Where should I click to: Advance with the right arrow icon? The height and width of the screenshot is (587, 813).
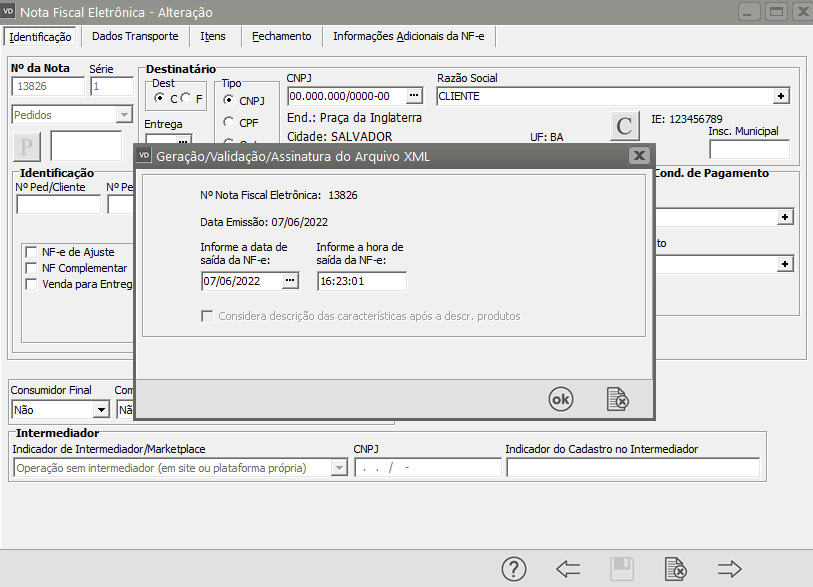click(729, 569)
